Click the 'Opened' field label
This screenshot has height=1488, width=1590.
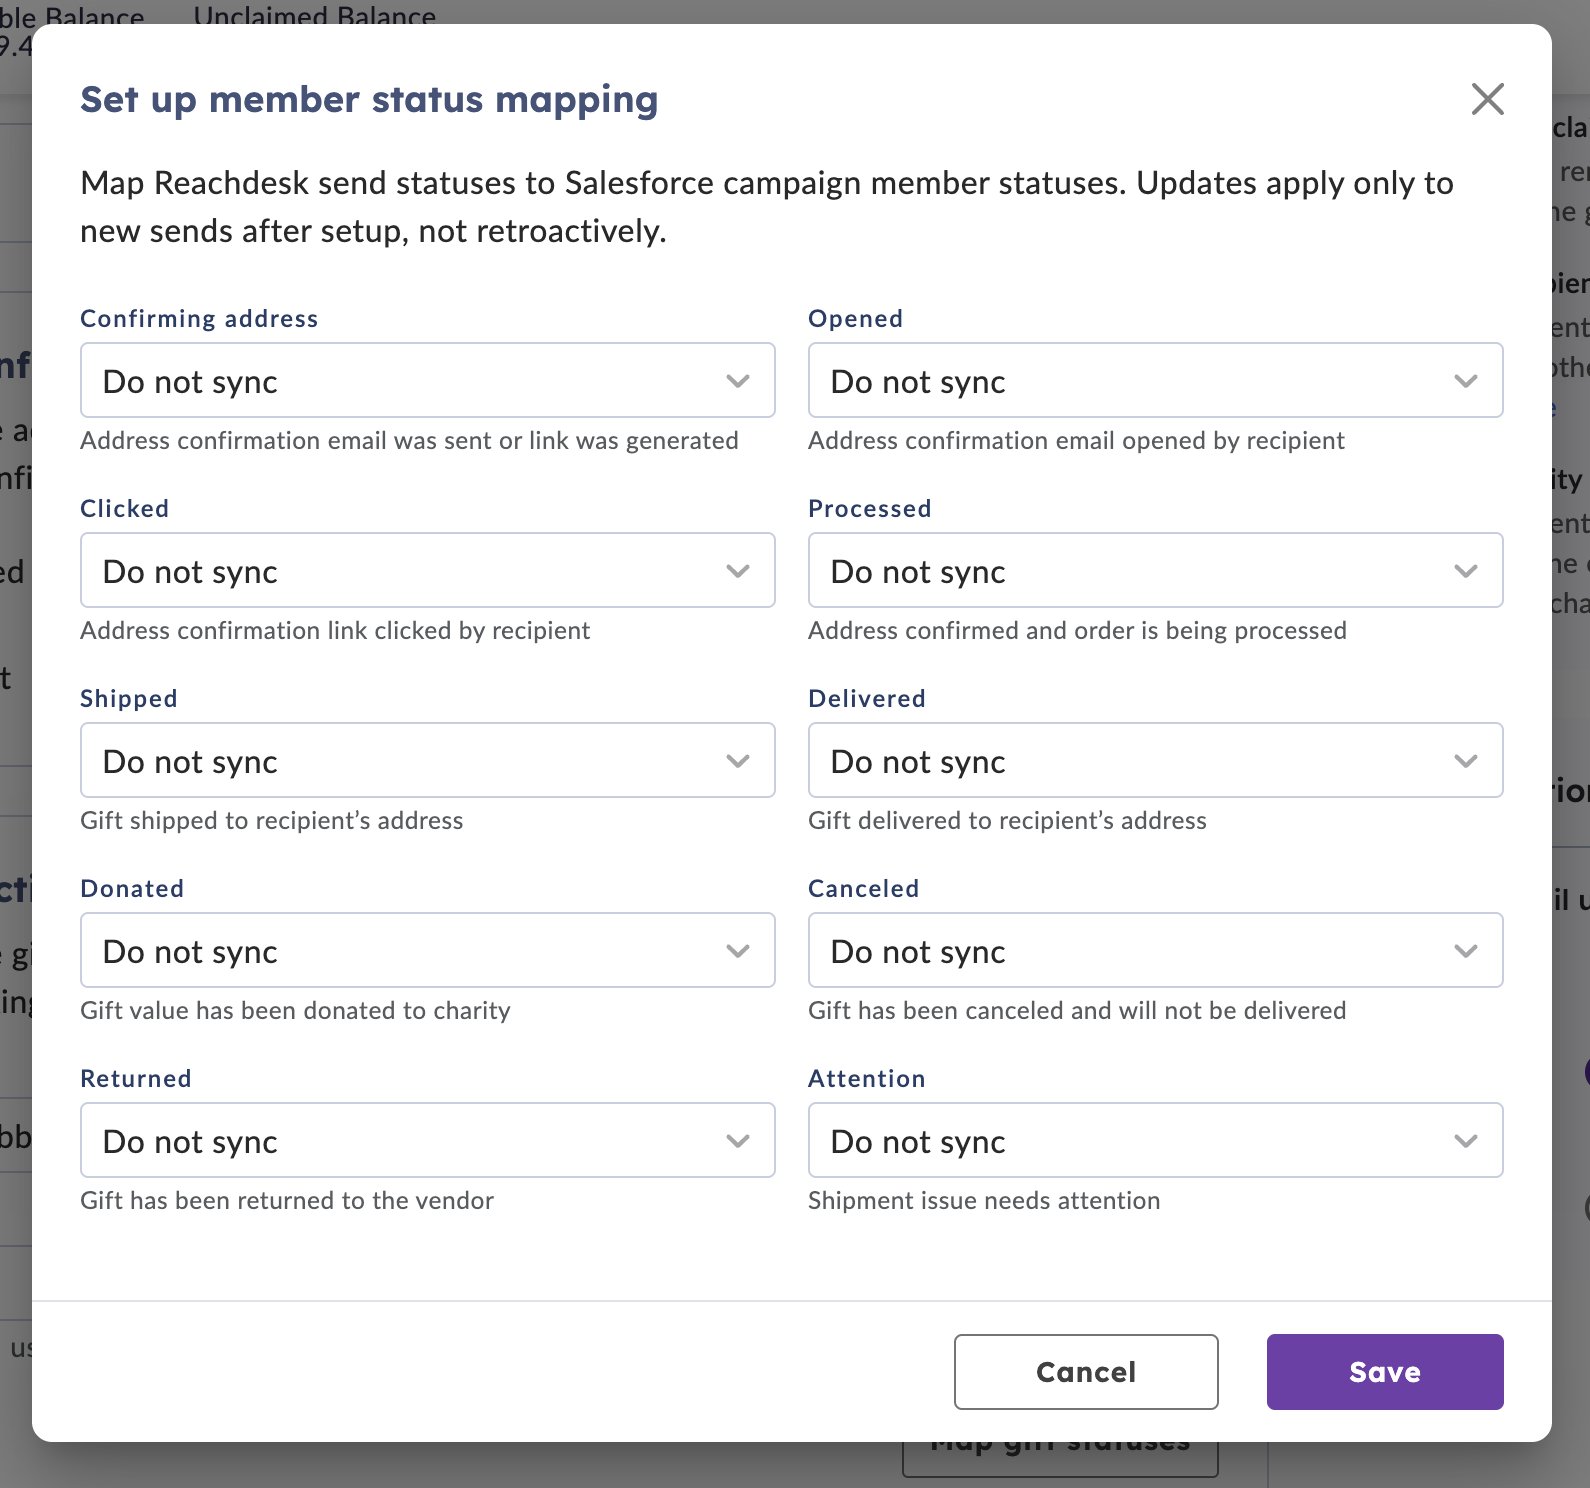(855, 318)
